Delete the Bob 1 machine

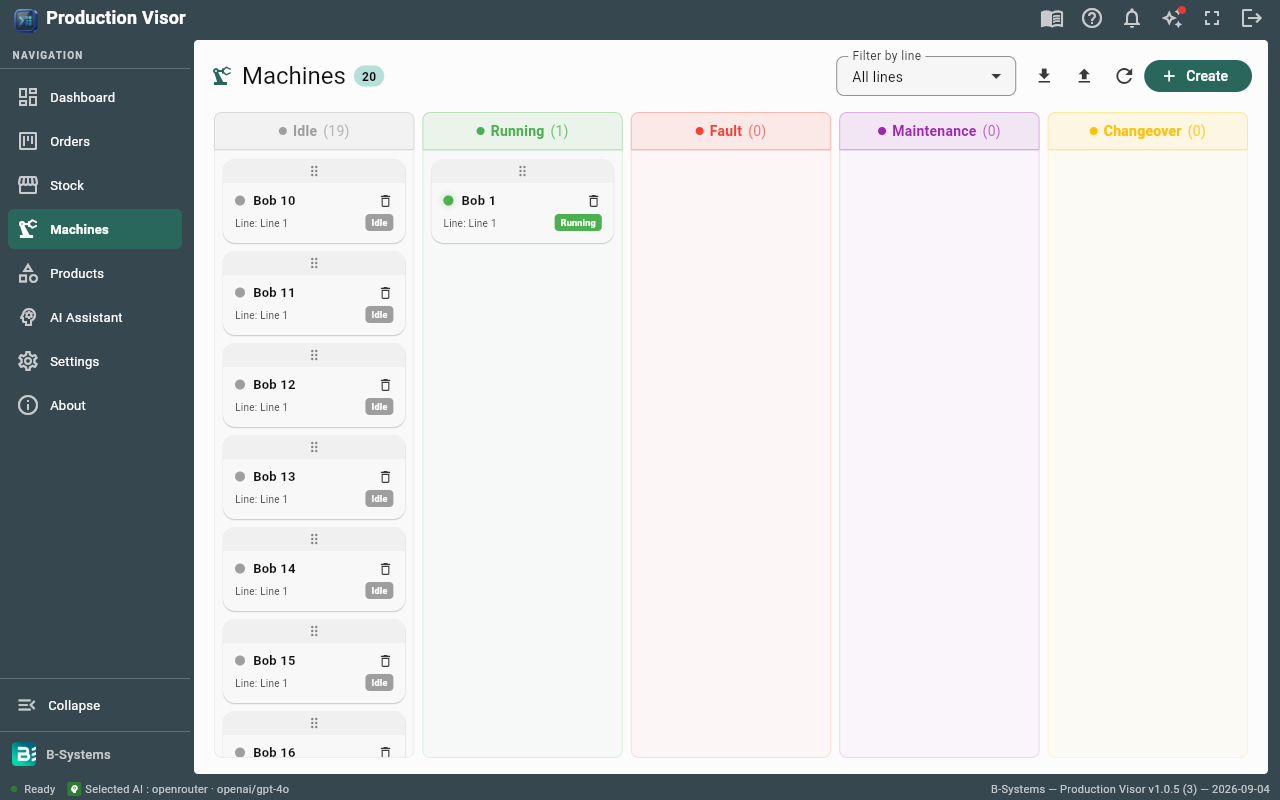(593, 201)
